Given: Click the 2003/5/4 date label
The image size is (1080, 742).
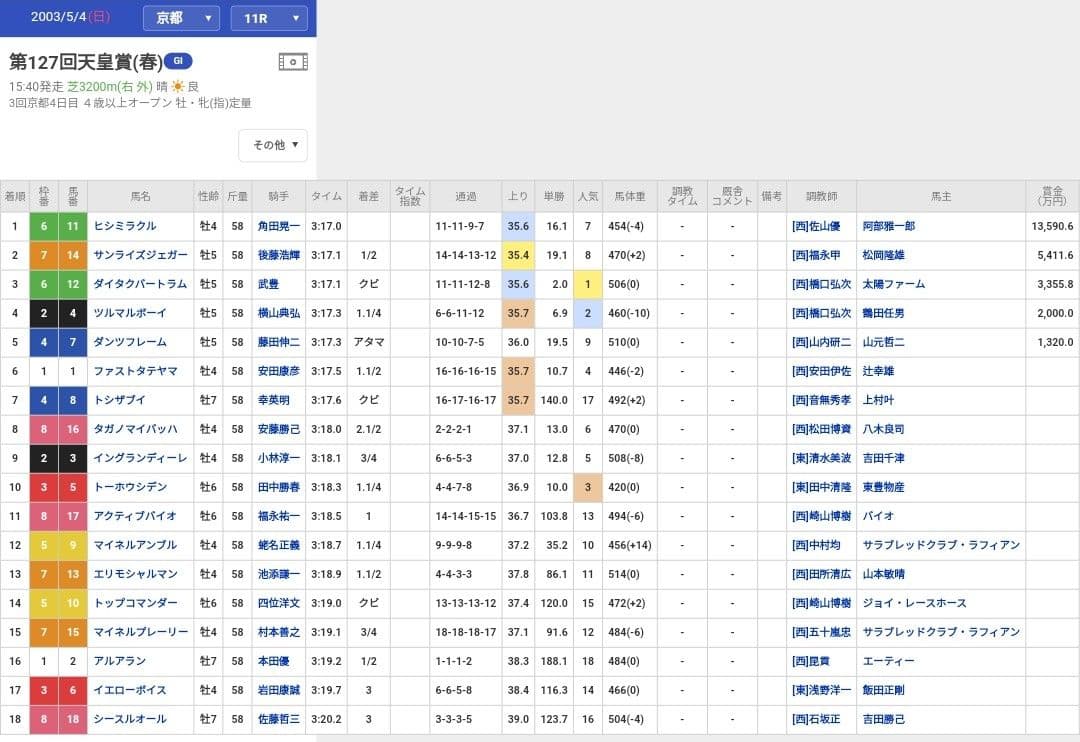Looking at the screenshot, I should pyautogui.click(x=71, y=17).
